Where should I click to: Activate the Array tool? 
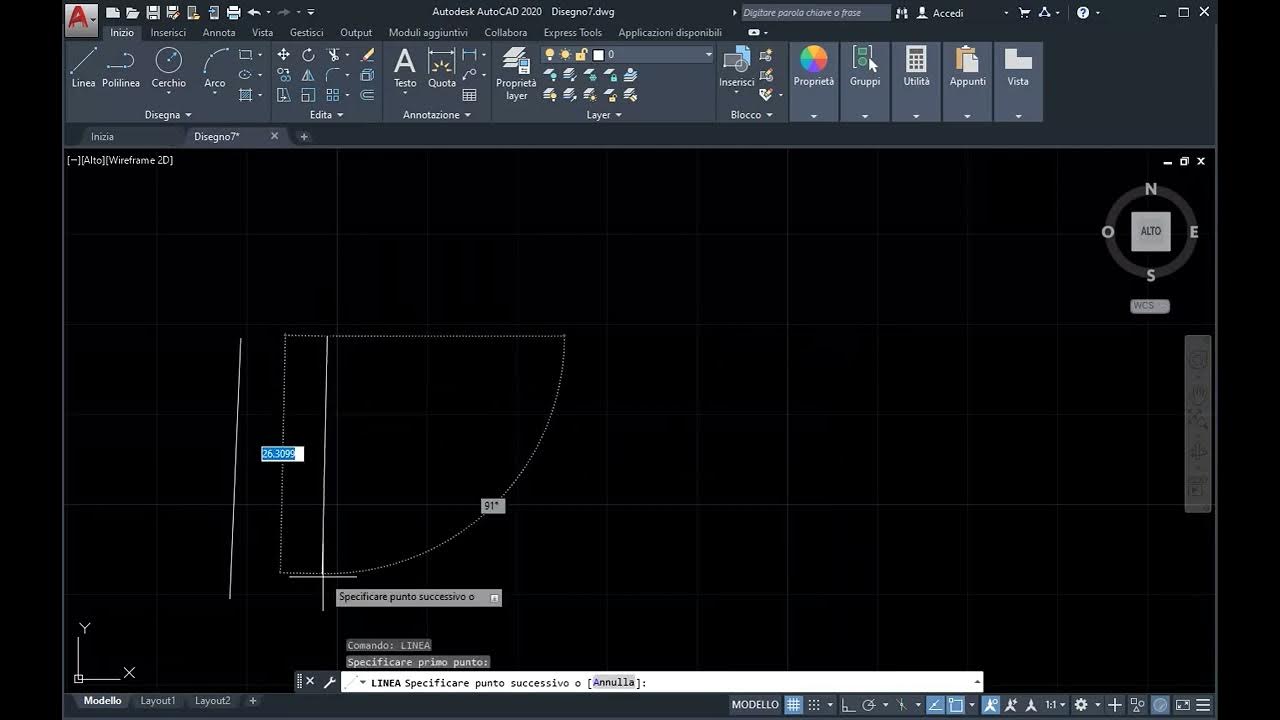tap(333, 95)
